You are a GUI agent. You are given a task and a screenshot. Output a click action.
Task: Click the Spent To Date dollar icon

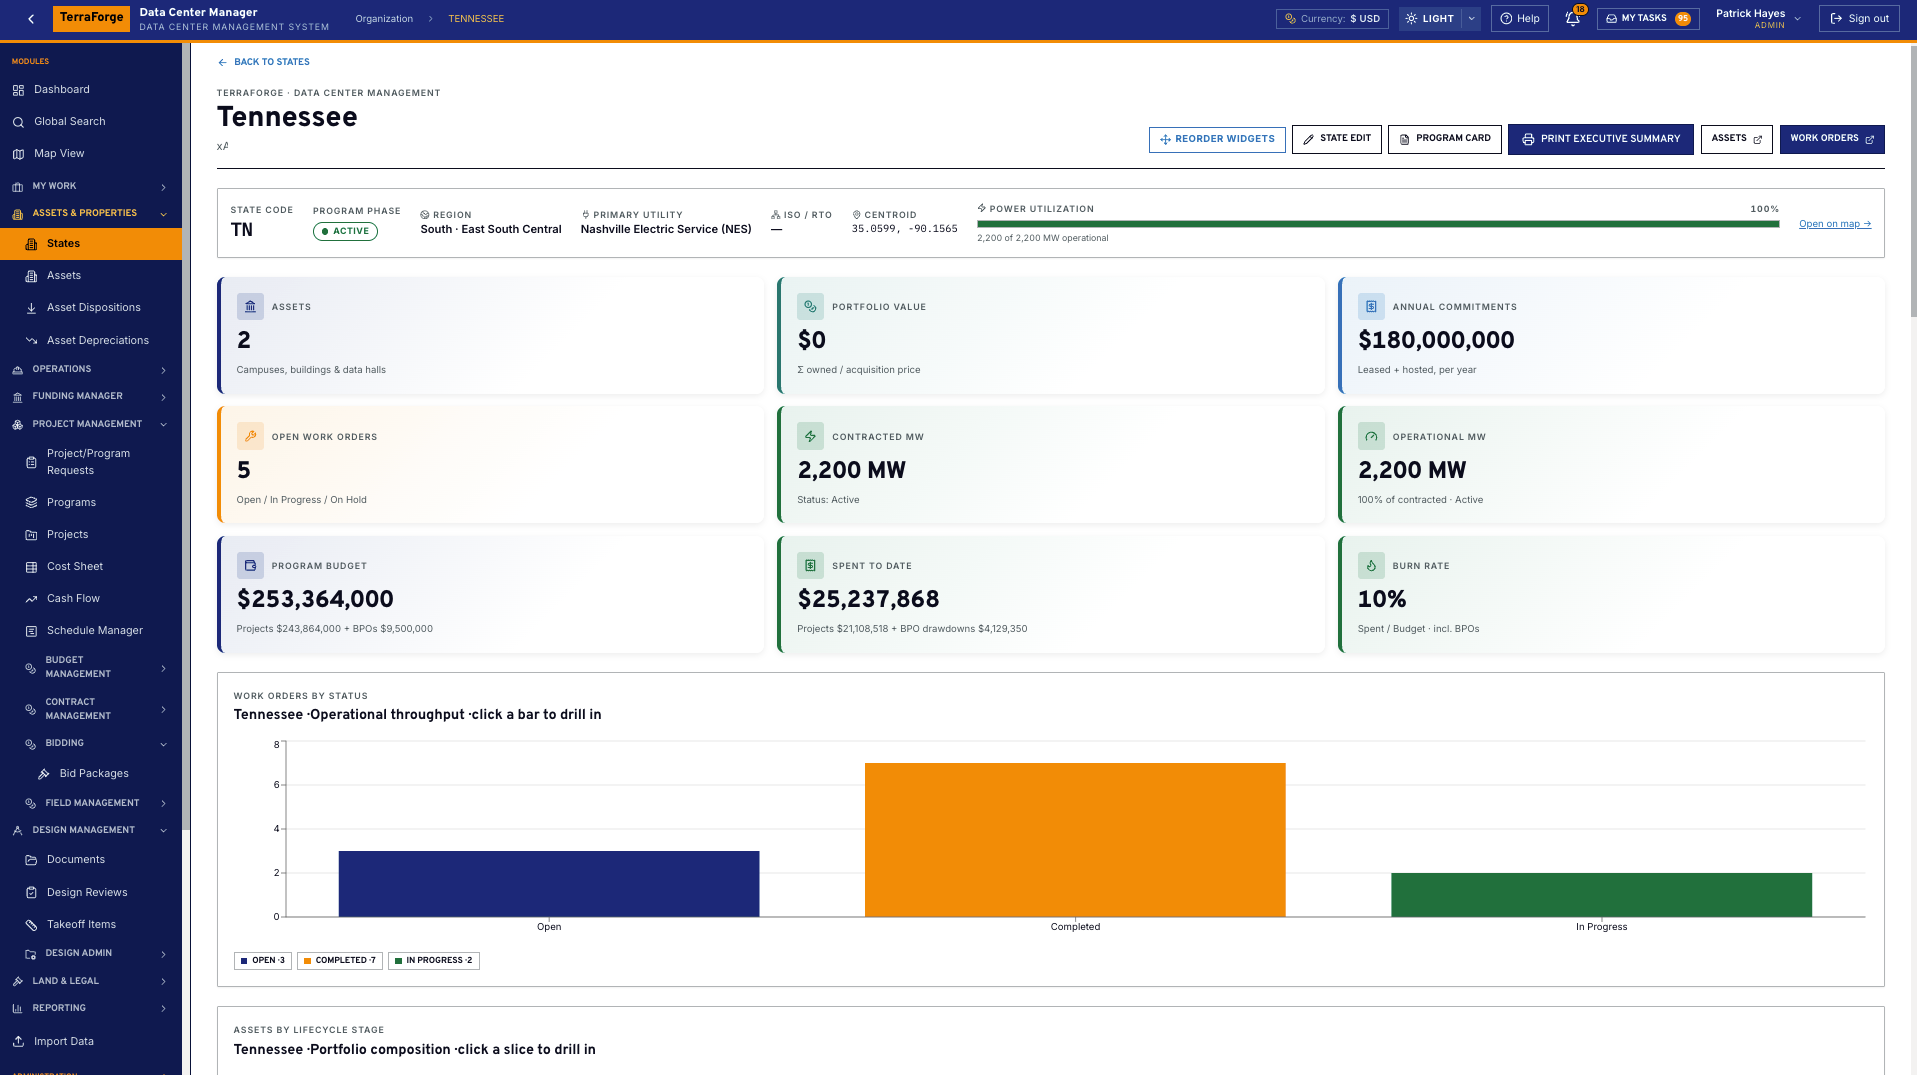810,565
